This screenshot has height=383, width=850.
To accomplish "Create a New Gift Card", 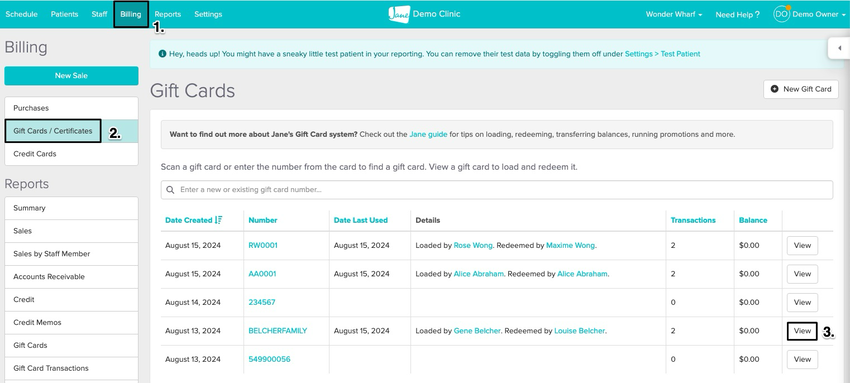I will tap(801, 89).
